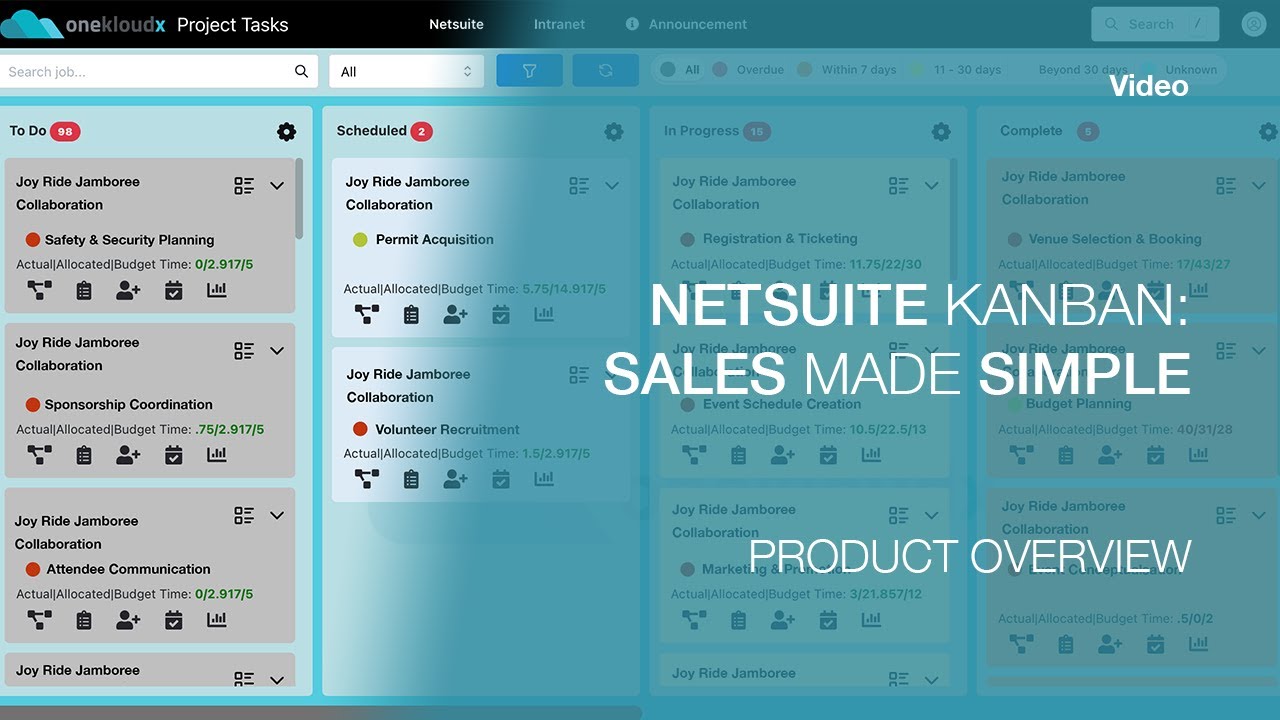Open Scheduled column settings gear
The height and width of the screenshot is (720, 1280).
614,132
